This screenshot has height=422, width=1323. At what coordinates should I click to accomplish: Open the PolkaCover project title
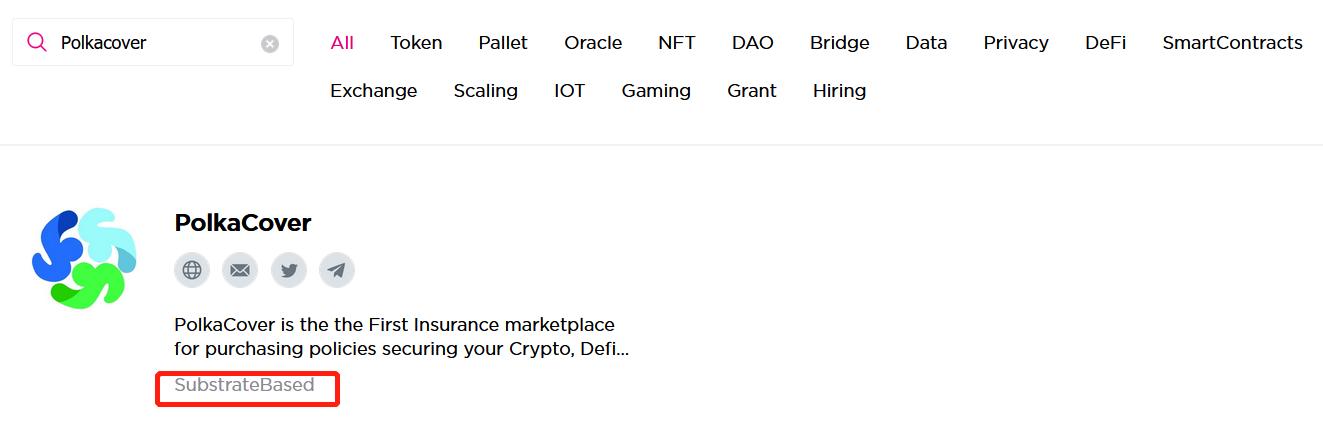[243, 223]
